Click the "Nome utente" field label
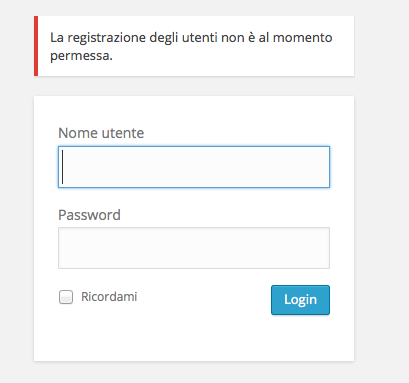This screenshot has height=383, width=409. (x=101, y=133)
